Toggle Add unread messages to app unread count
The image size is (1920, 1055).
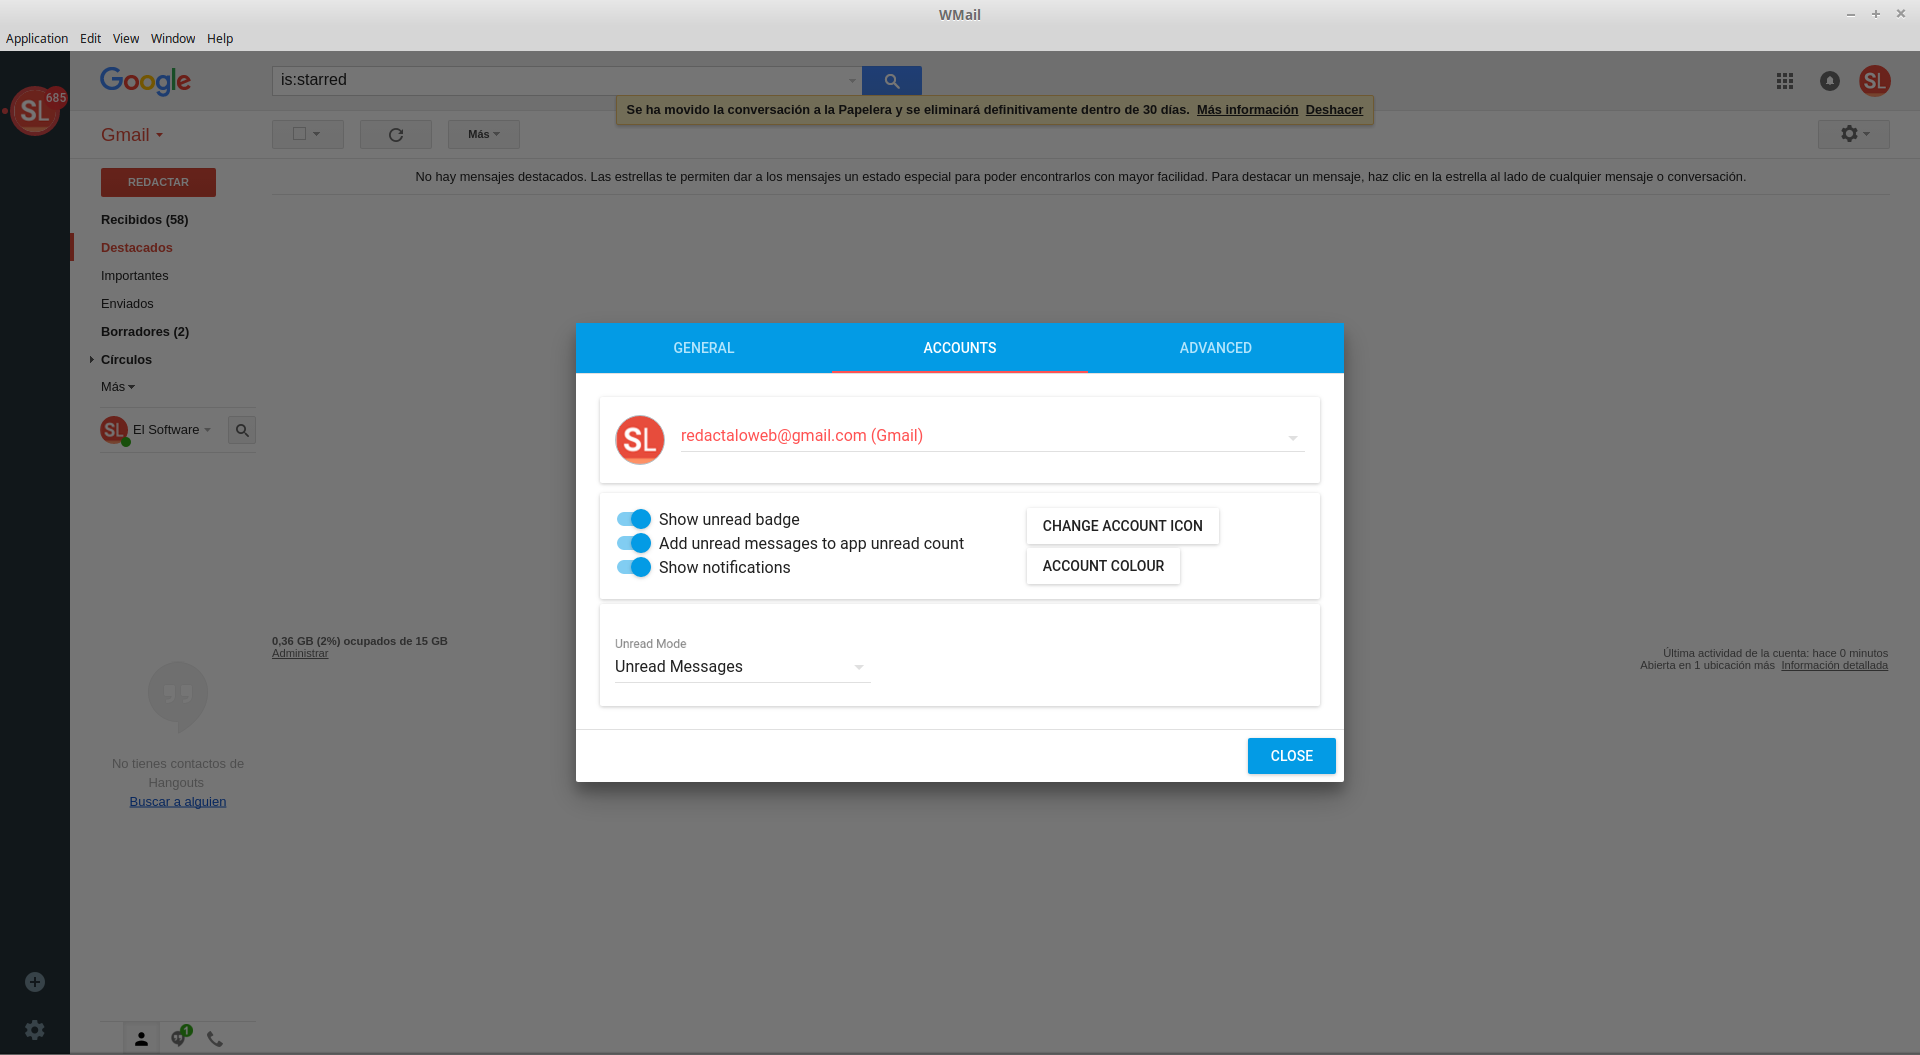633,543
